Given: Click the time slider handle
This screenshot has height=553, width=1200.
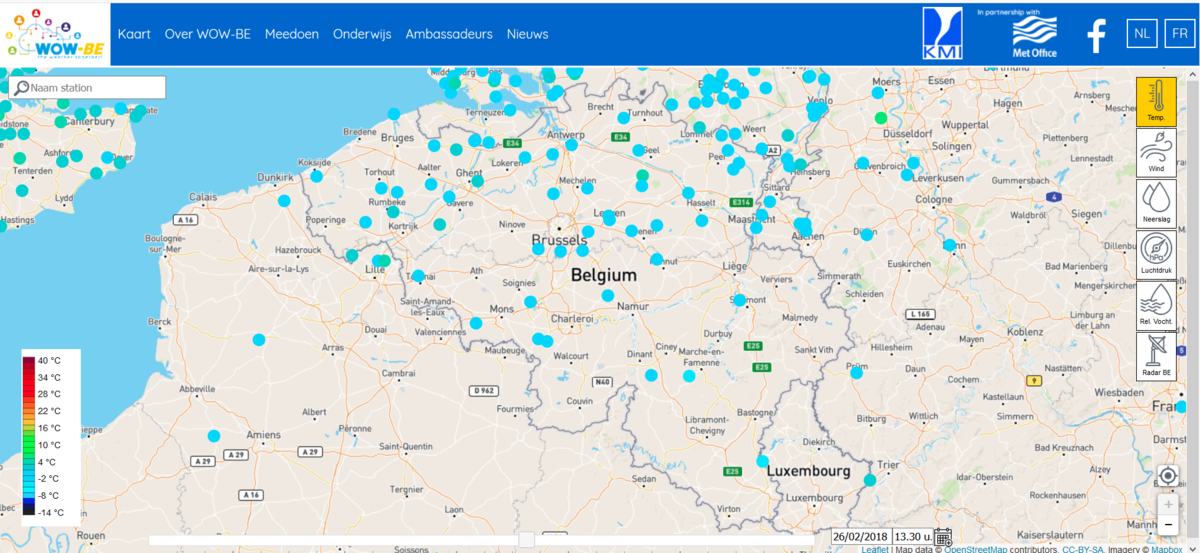Looking at the screenshot, I should [526, 540].
